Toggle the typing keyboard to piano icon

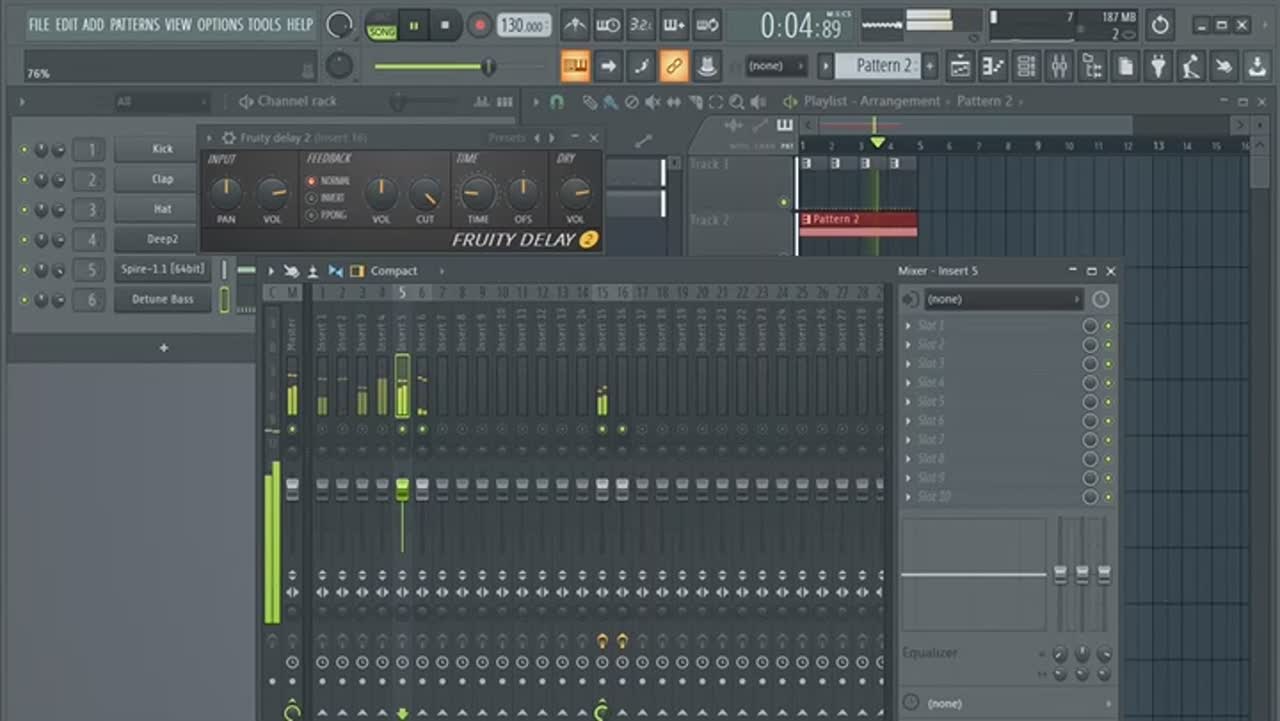click(575, 66)
